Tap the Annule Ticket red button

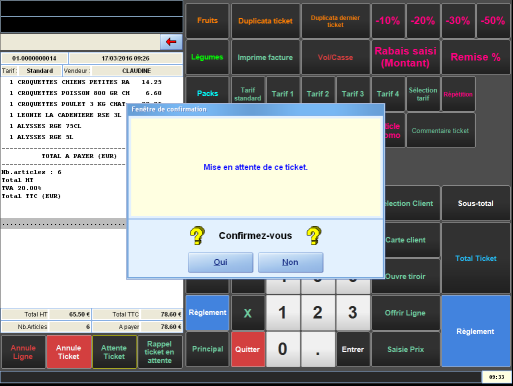[x=69, y=352]
